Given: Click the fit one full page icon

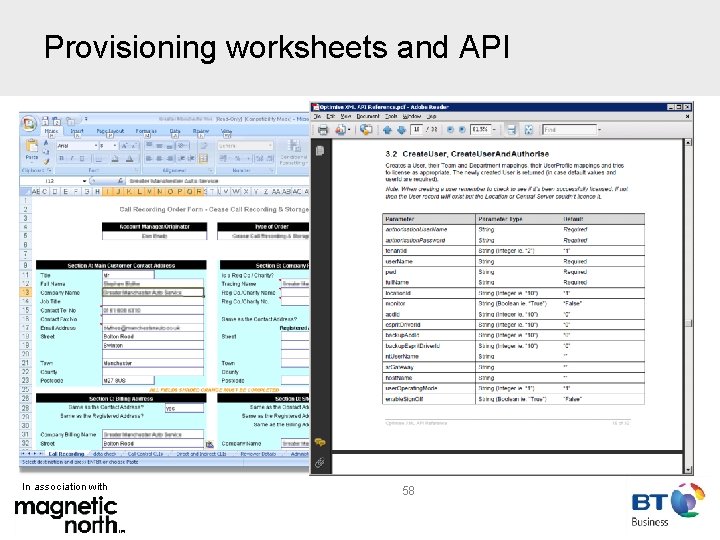Looking at the screenshot, I should (x=529, y=130).
